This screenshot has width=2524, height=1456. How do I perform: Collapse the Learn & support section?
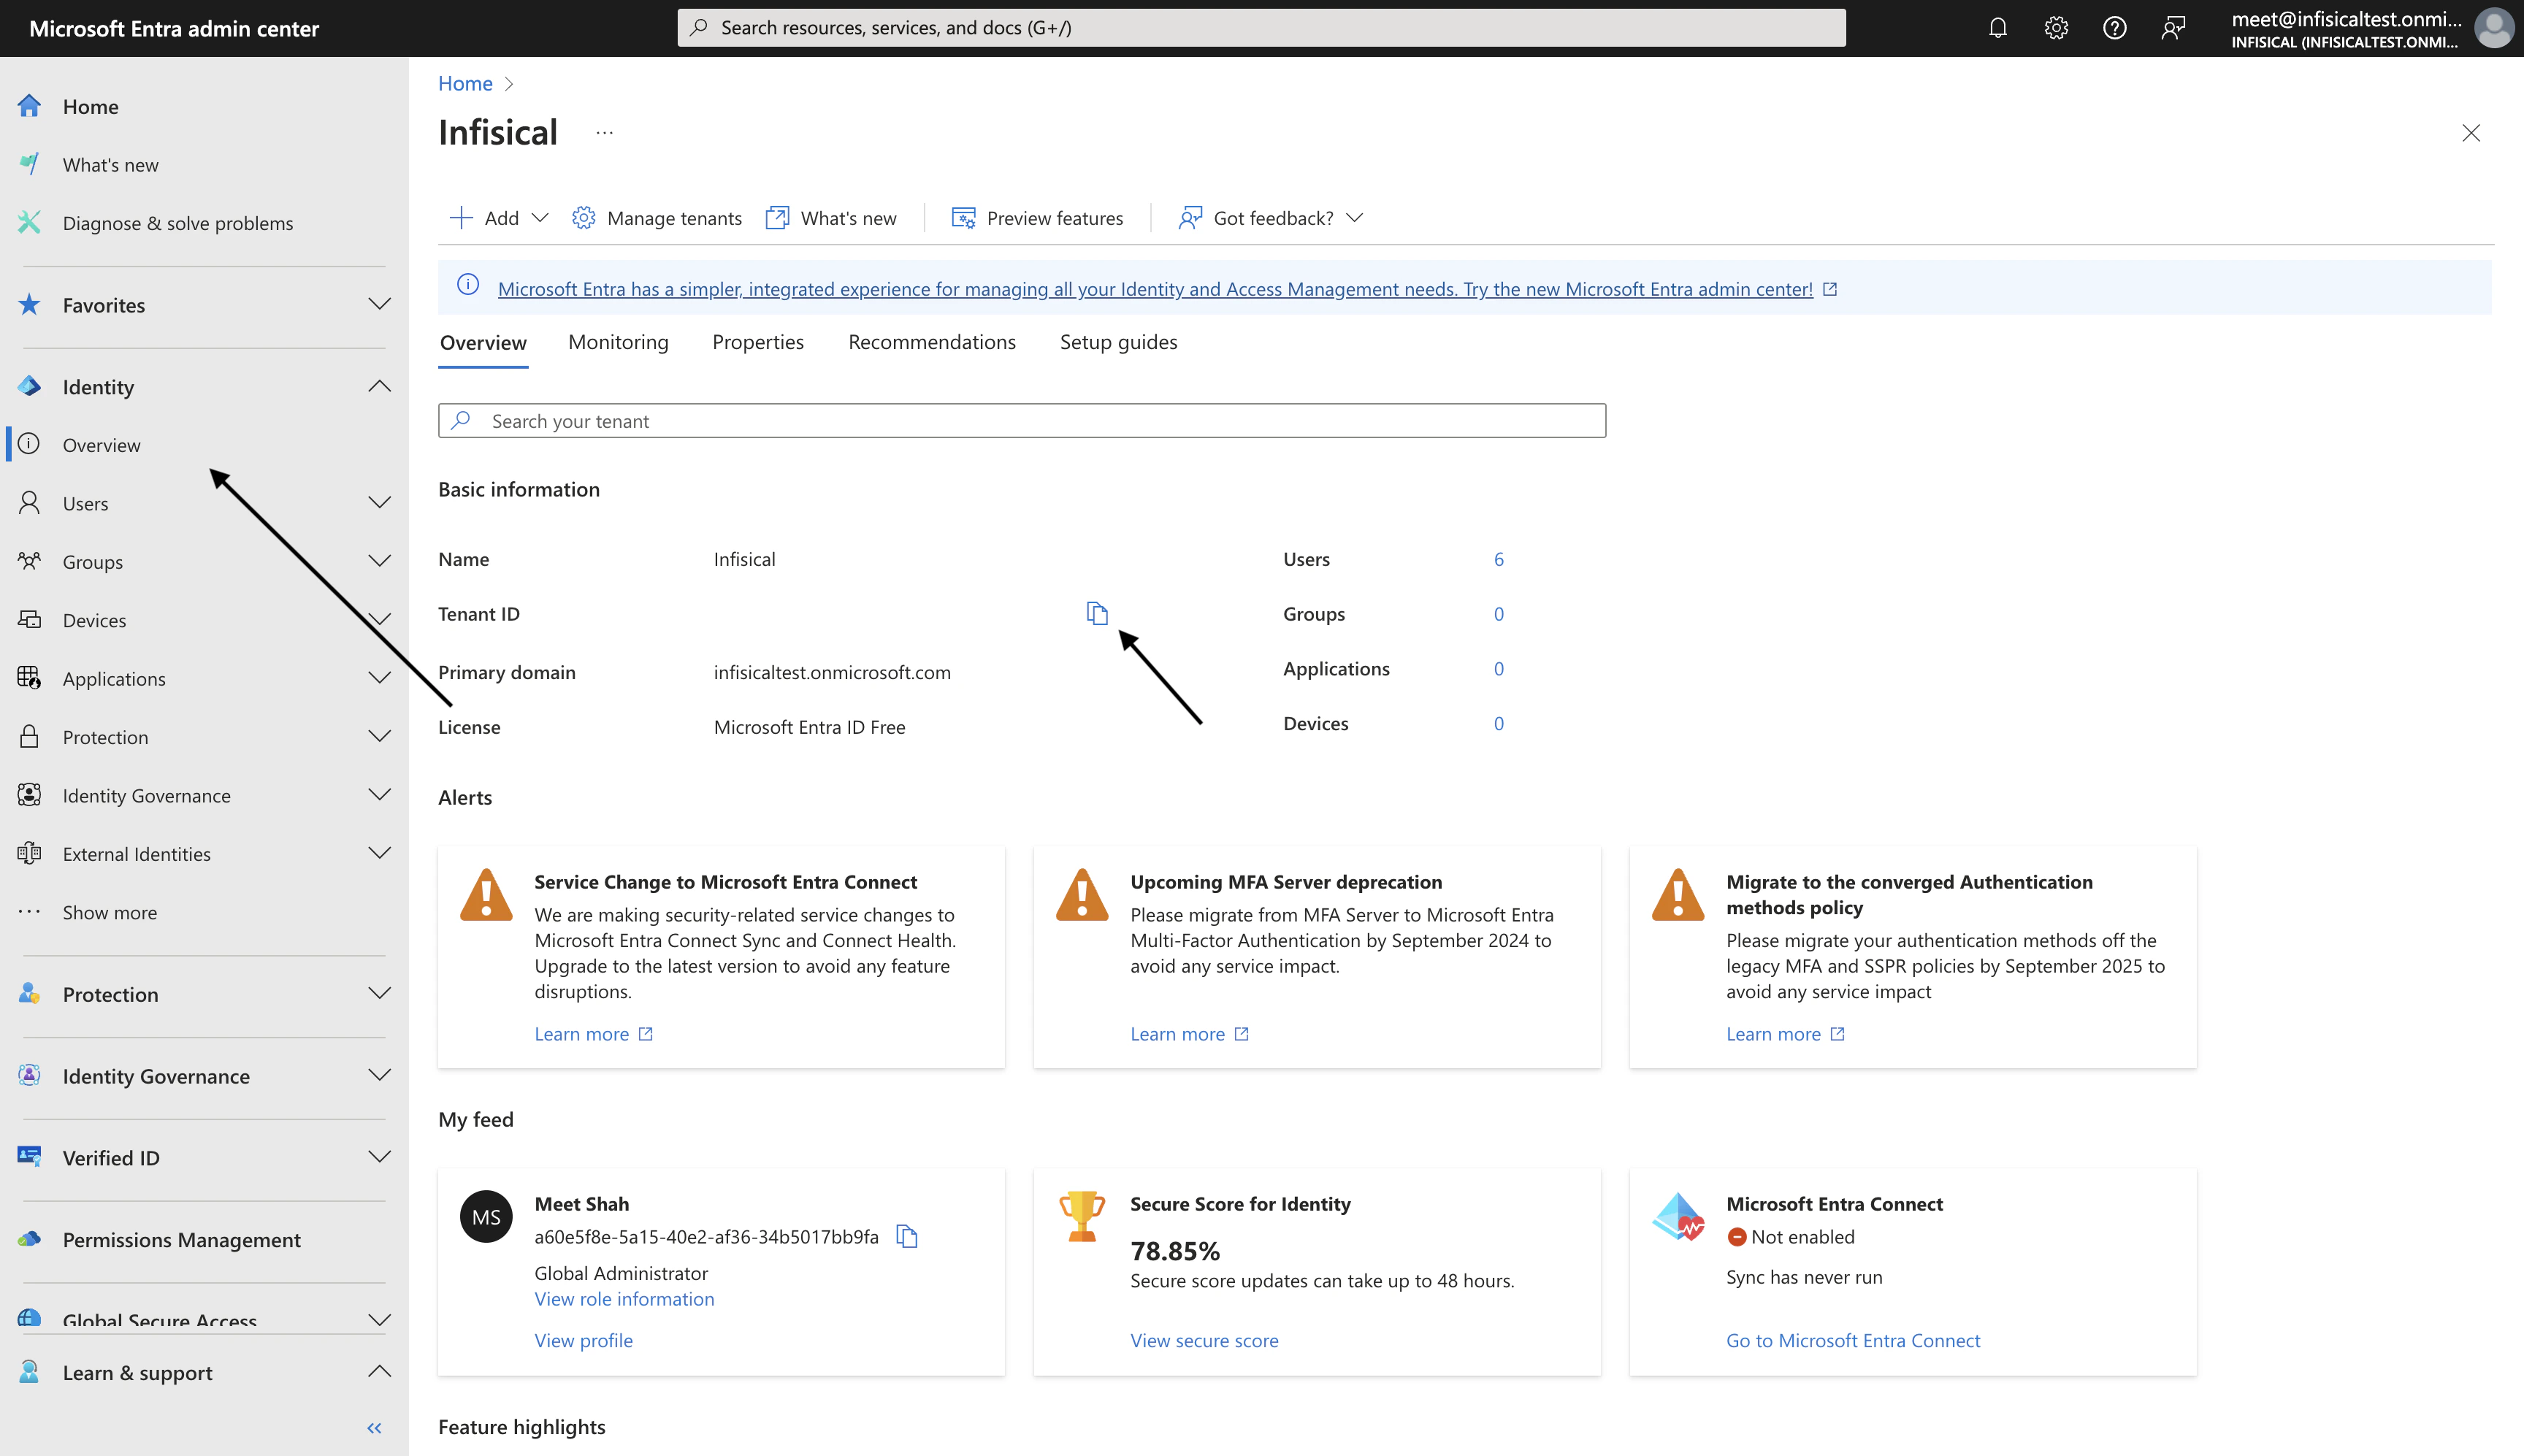378,1372
